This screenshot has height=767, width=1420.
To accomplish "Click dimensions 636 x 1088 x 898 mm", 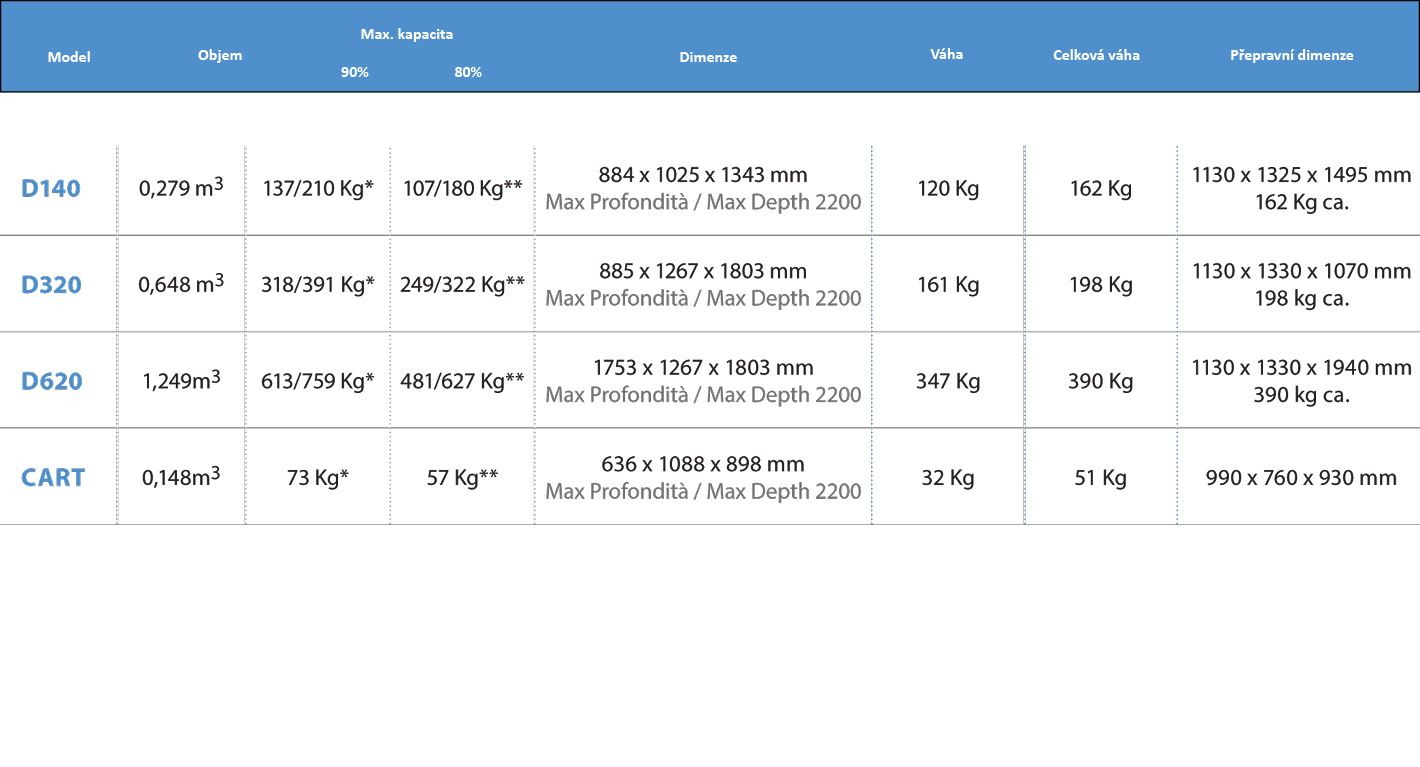I will pos(703,464).
